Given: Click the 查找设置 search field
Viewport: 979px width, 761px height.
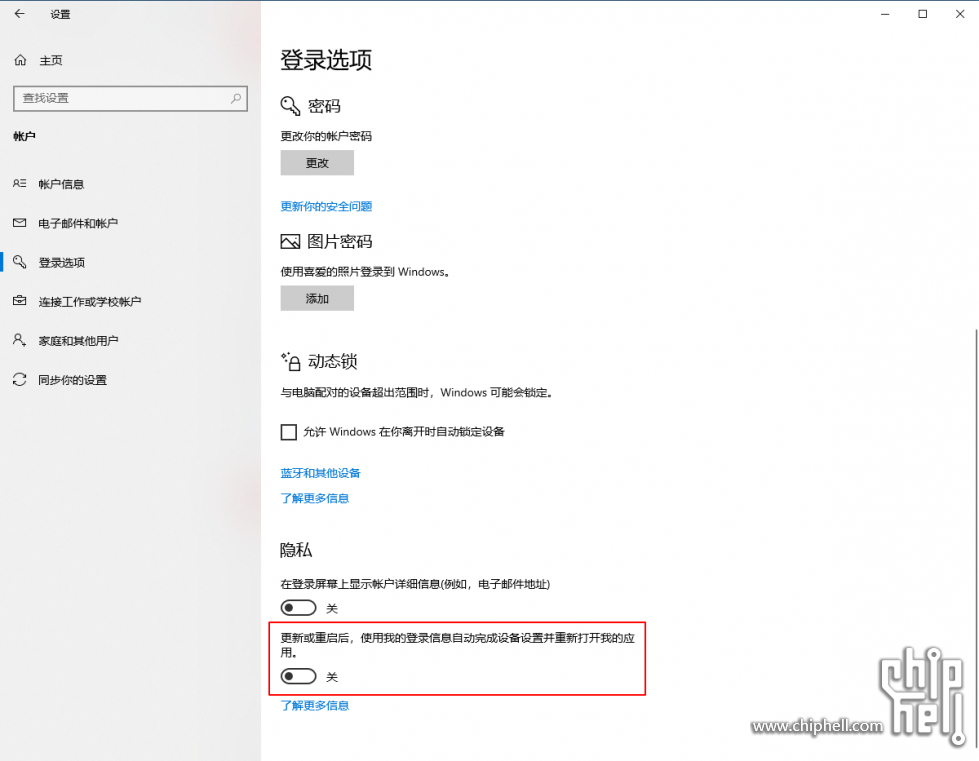Looking at the screenshot, I should click(130, 99).
